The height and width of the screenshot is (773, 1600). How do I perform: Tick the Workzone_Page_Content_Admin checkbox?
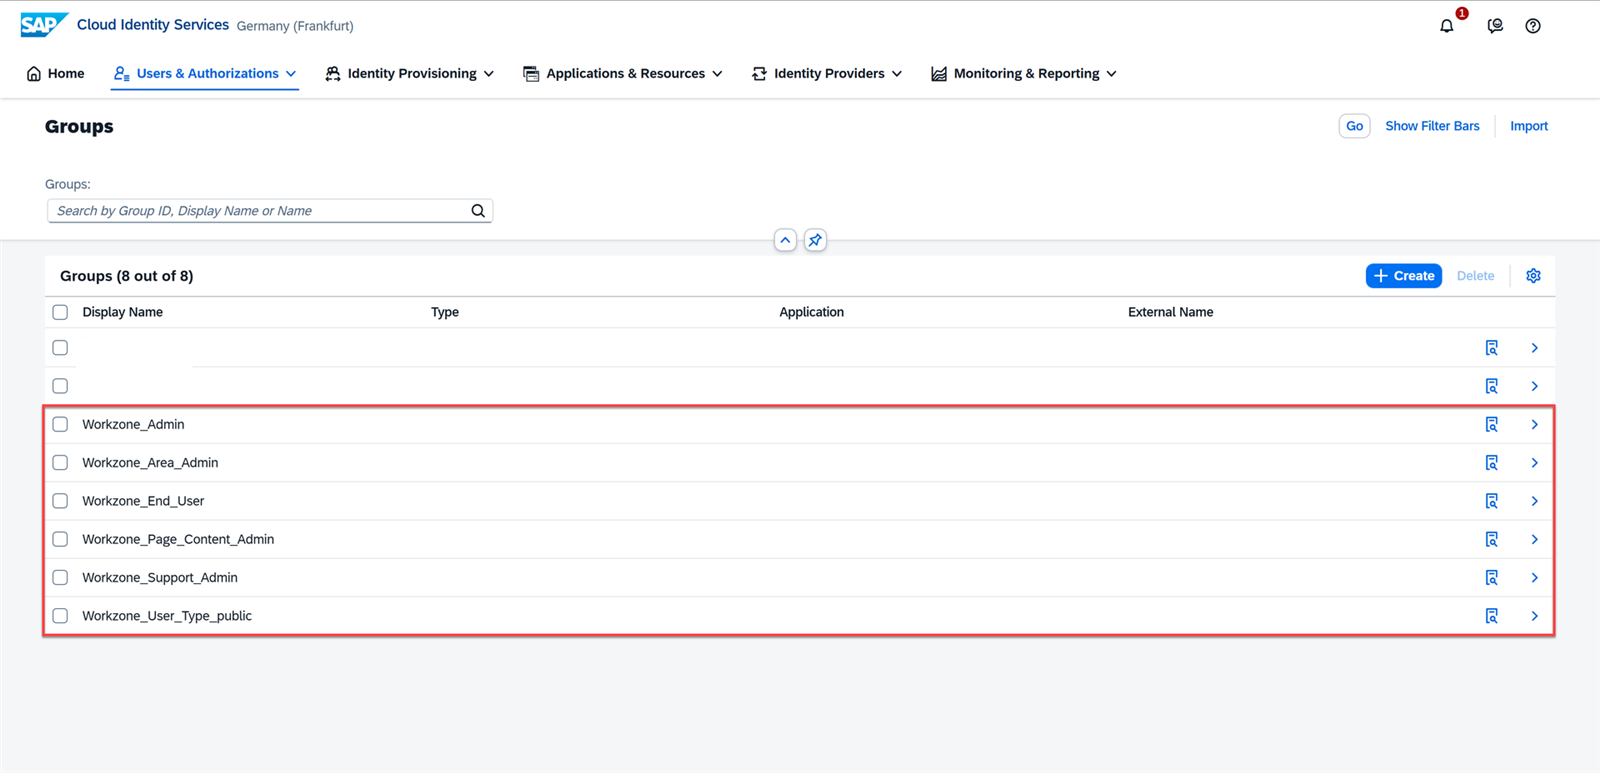point(60,540)
